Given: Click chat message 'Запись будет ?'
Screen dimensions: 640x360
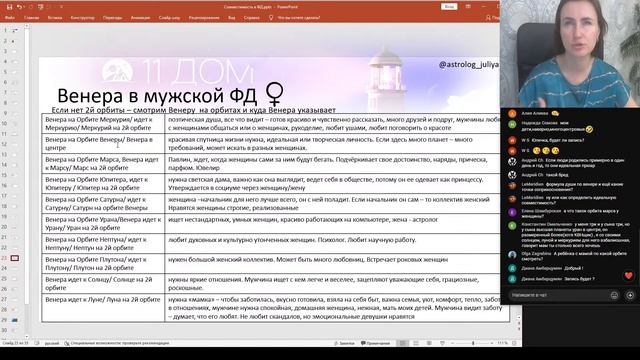Looking at the screenshot, I should click(x=580, y=279).
